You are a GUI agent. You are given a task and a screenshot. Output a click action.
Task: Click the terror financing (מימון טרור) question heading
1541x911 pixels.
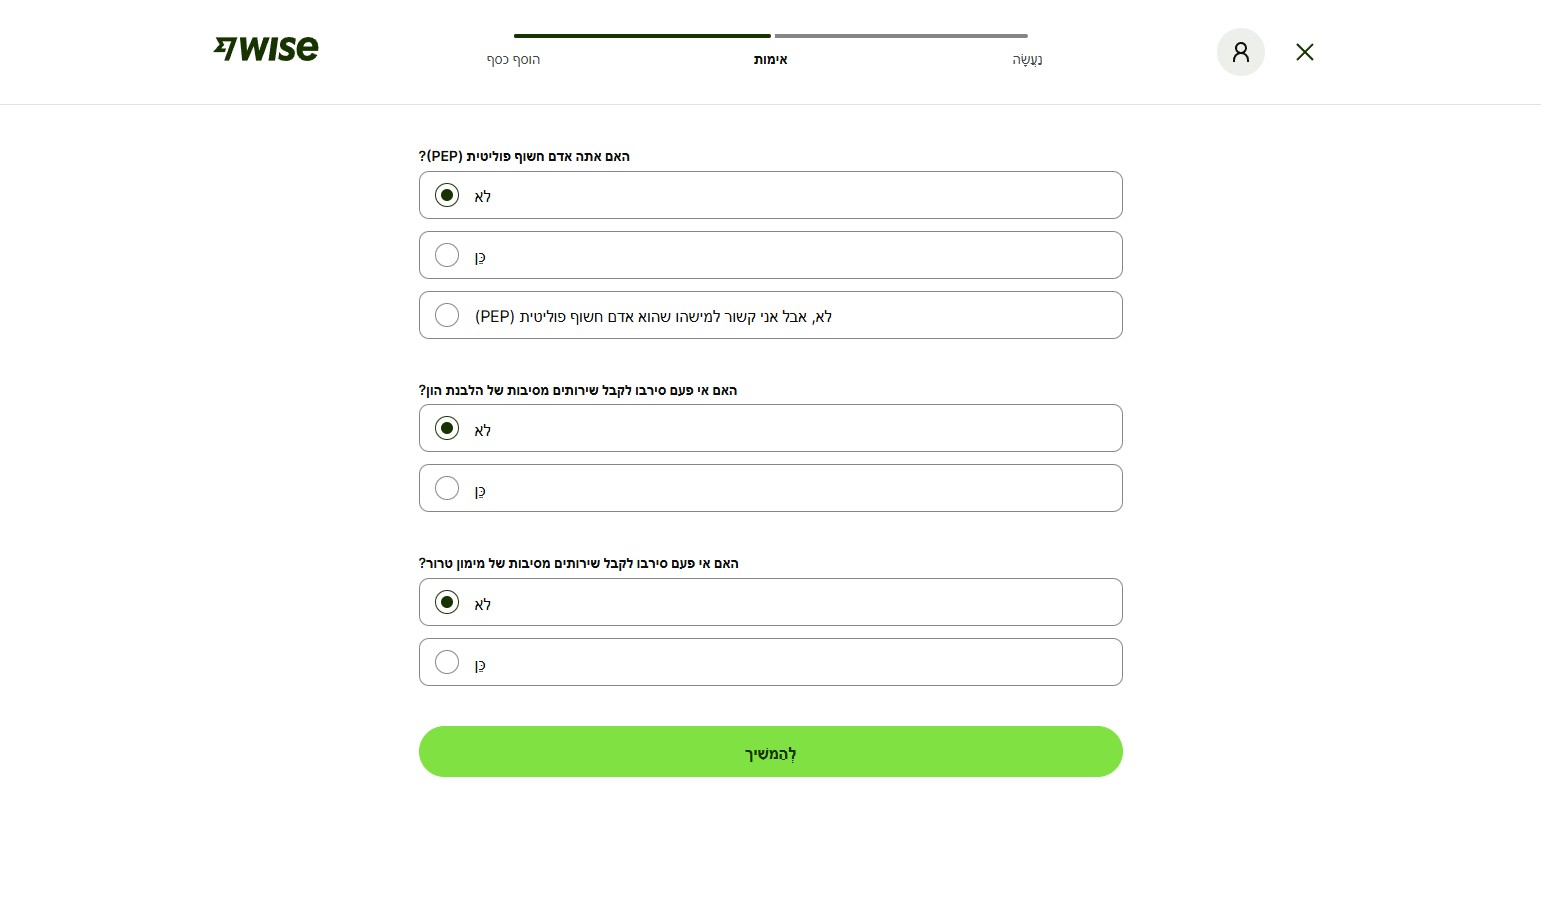pos(579,563)
